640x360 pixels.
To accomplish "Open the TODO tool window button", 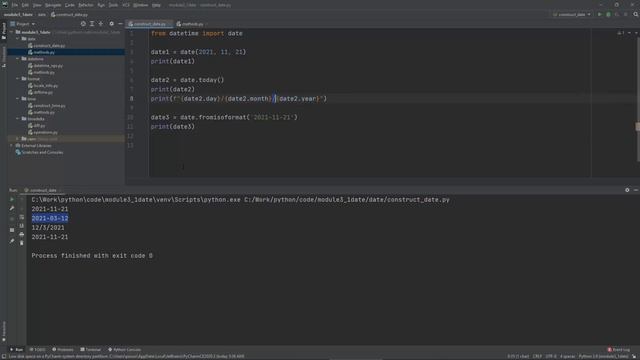I will point(38,350).
